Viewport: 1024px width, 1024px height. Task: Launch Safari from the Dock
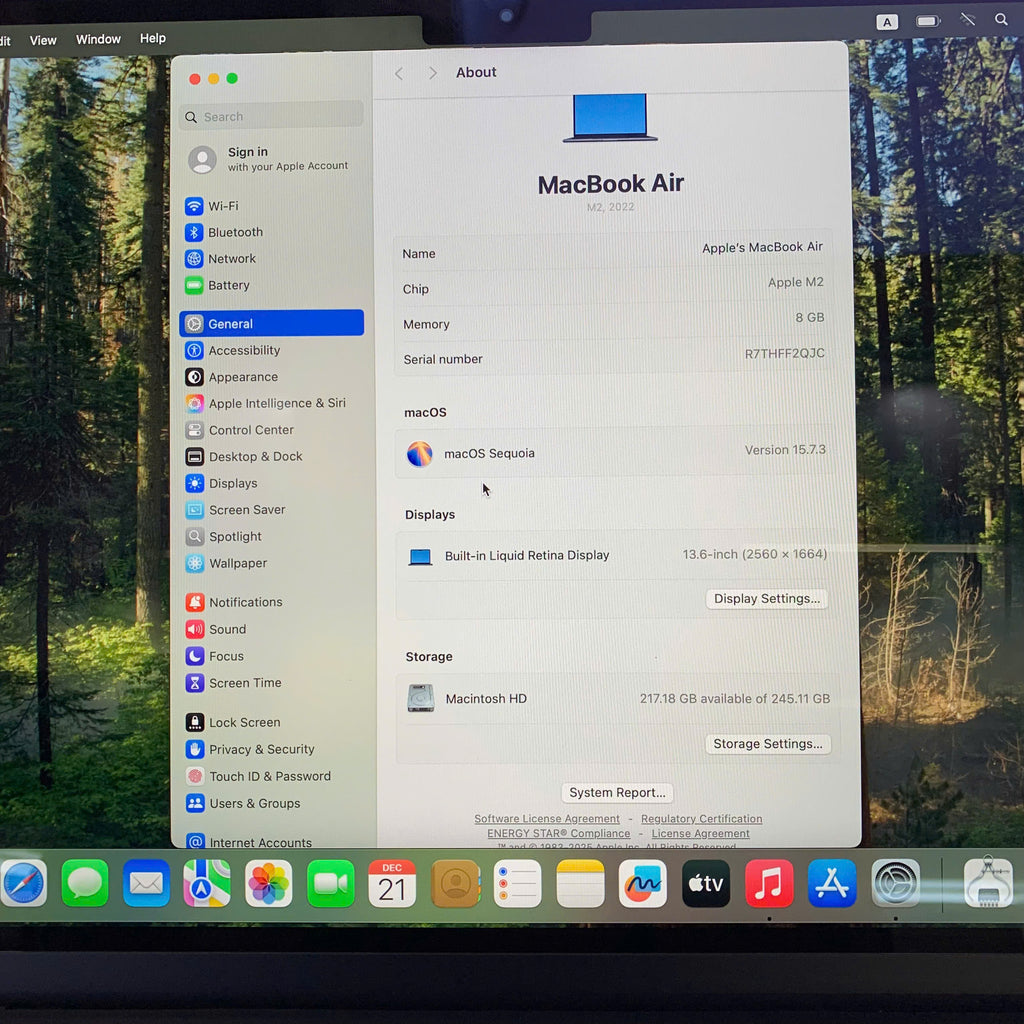pos(24,884)
